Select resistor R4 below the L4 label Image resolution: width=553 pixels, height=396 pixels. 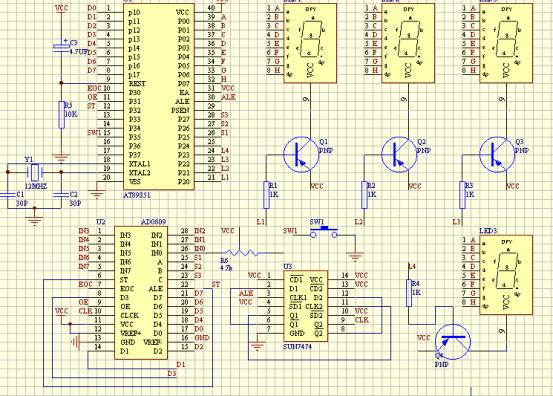pos(409,293)
